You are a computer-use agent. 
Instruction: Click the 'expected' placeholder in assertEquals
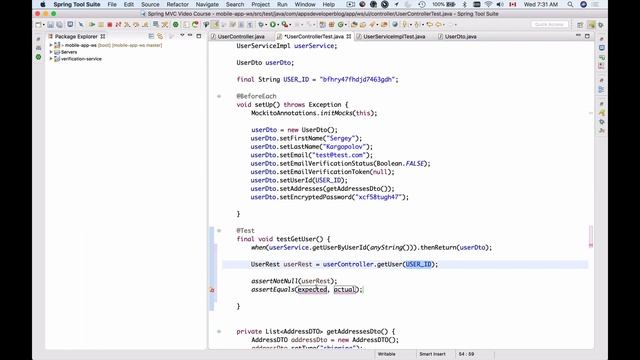[312, 289]
